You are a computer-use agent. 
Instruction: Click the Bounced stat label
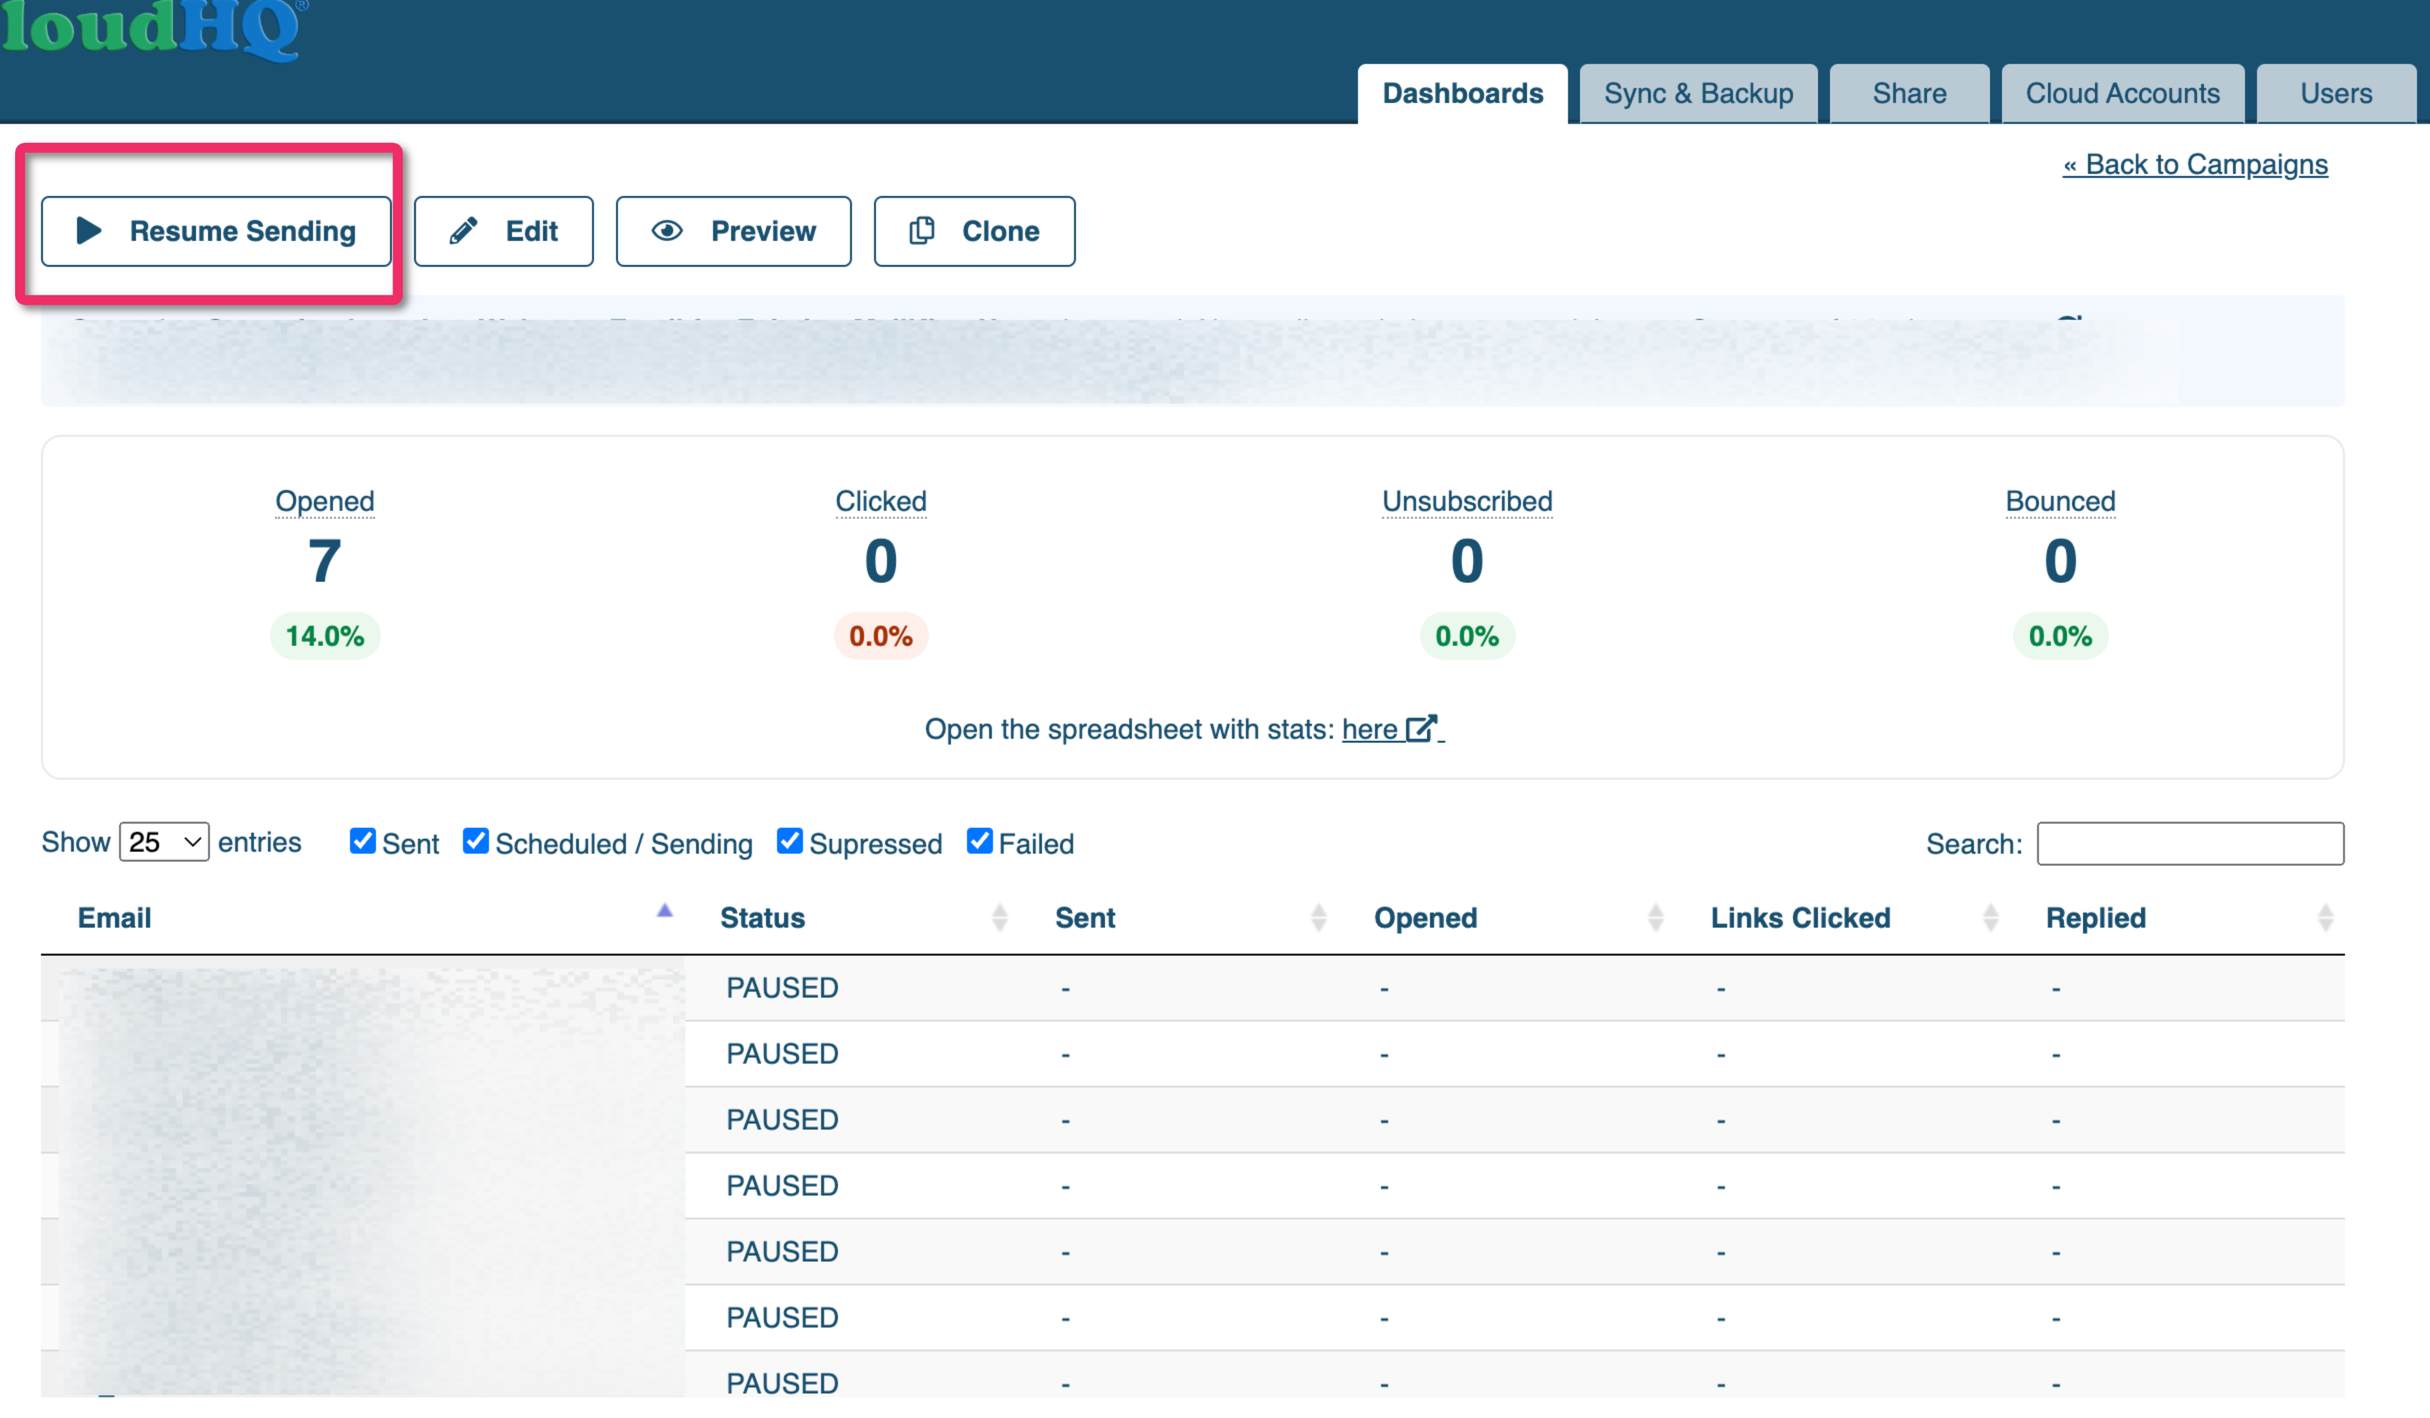[2060, 501]
